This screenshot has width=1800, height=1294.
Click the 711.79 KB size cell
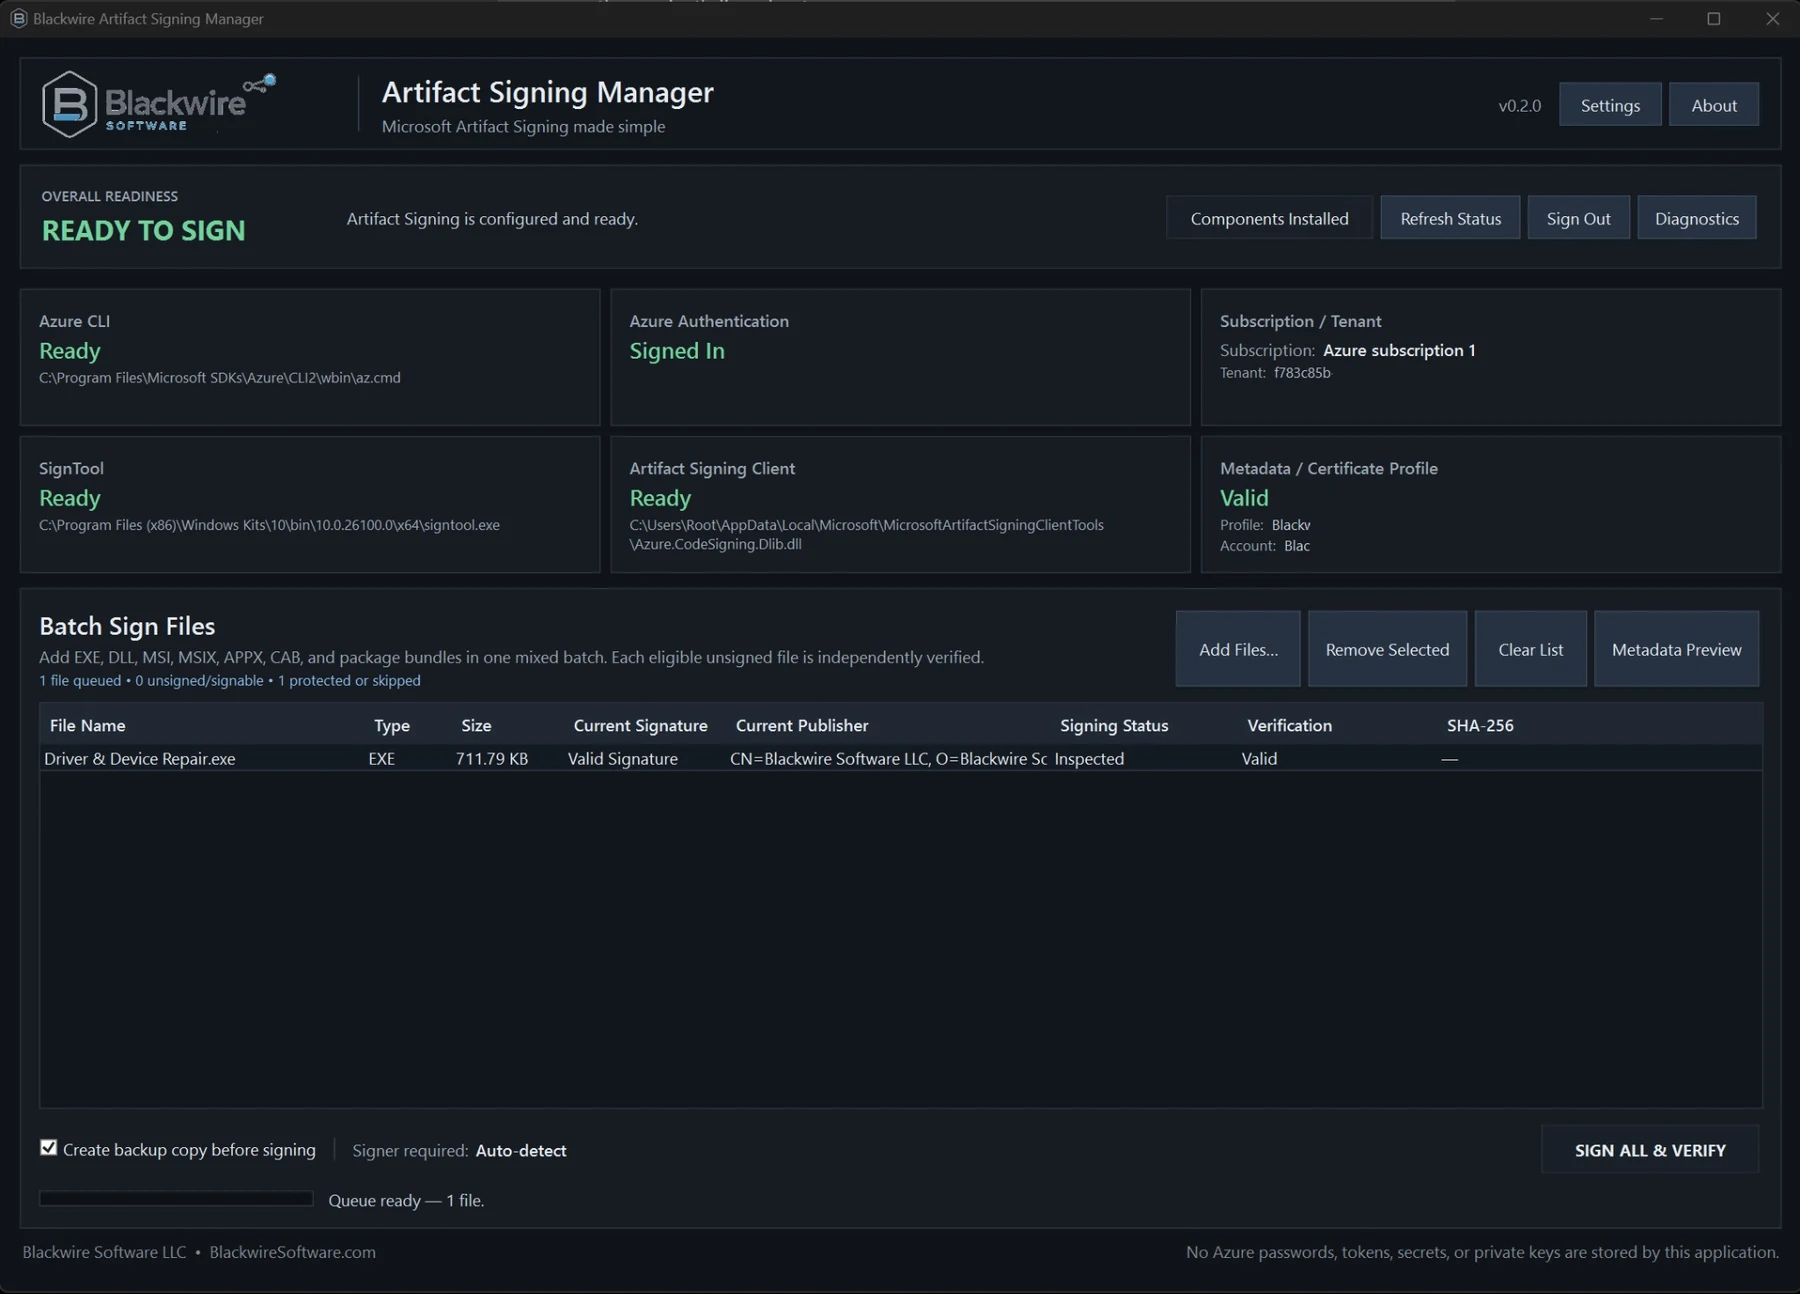pos(492,758)
